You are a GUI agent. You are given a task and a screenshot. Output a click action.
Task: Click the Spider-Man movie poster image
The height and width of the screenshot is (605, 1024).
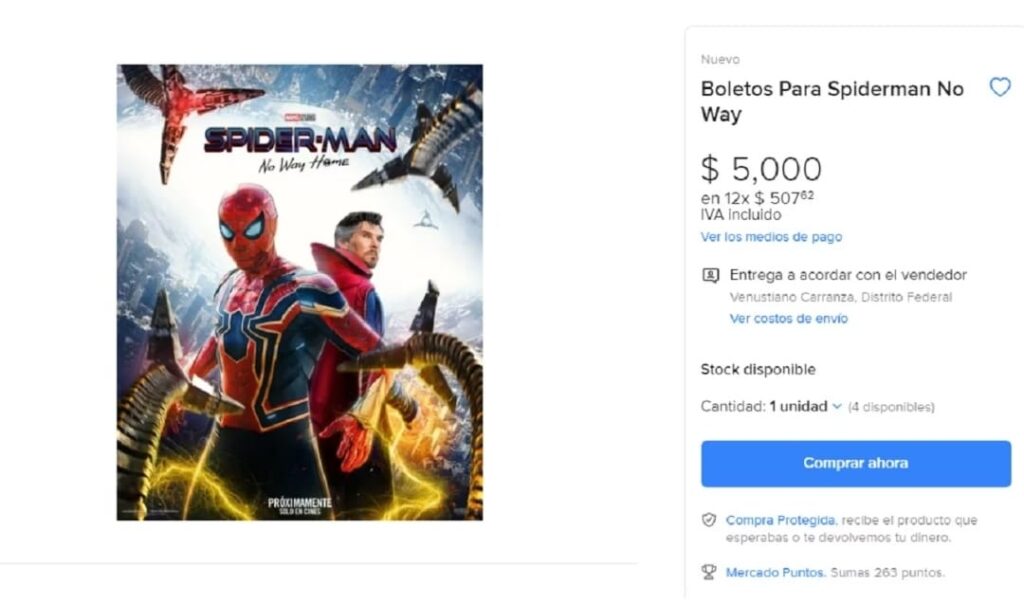300,292
